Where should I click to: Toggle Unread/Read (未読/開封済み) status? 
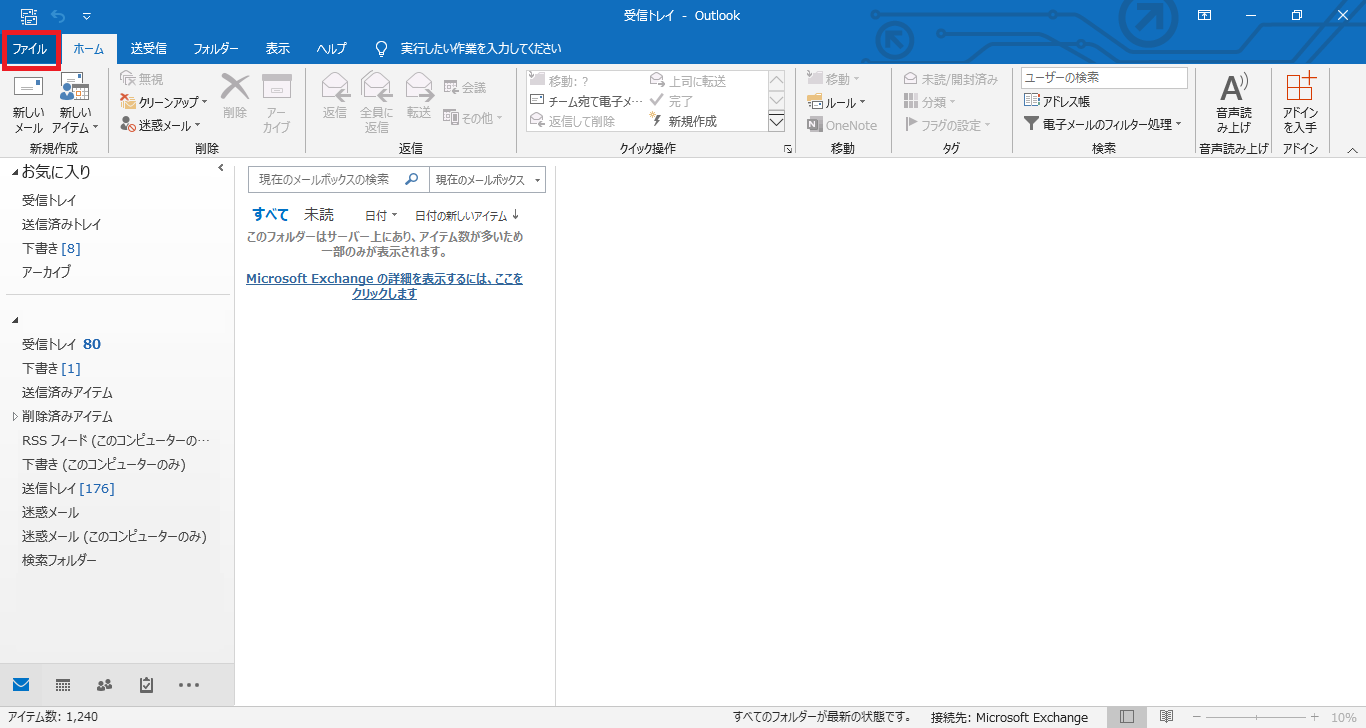point(950,79)
